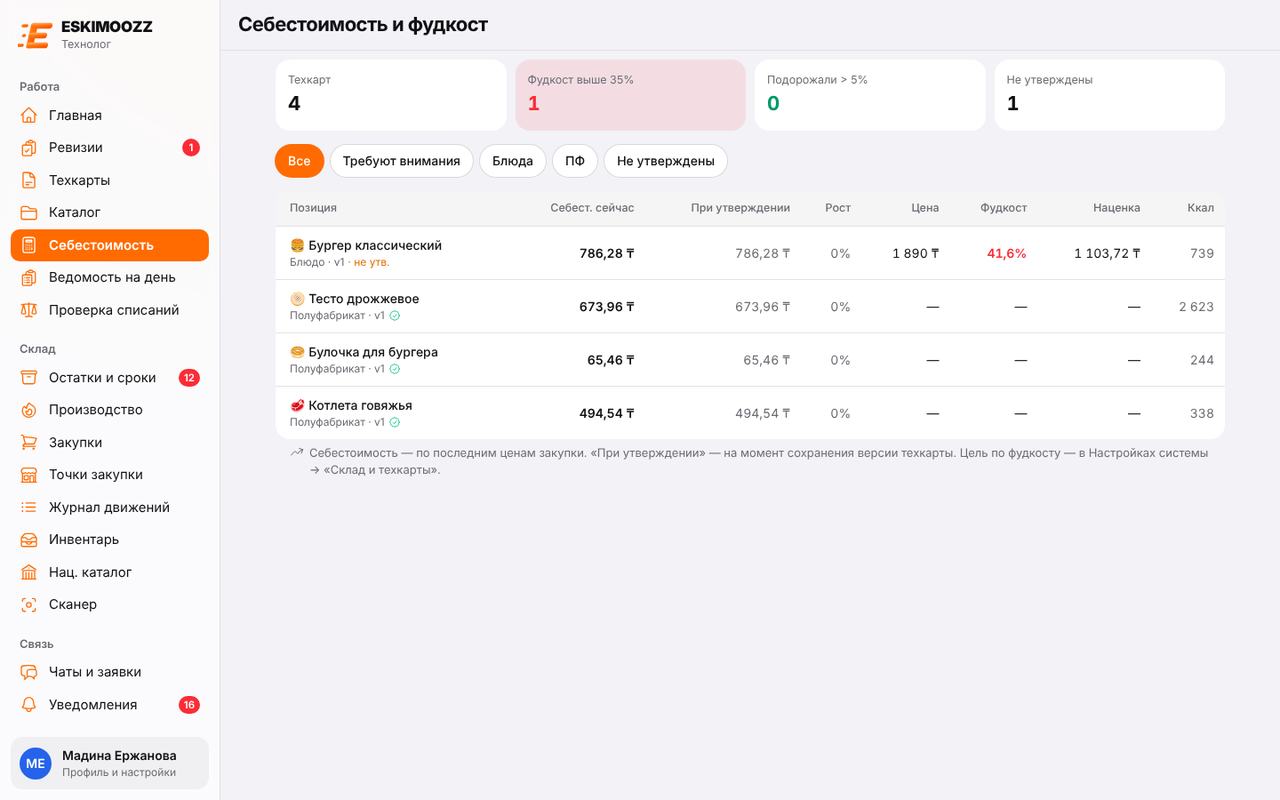Select the Все filter chip
Screen dimensions: 1280x800
click(299, 161)
